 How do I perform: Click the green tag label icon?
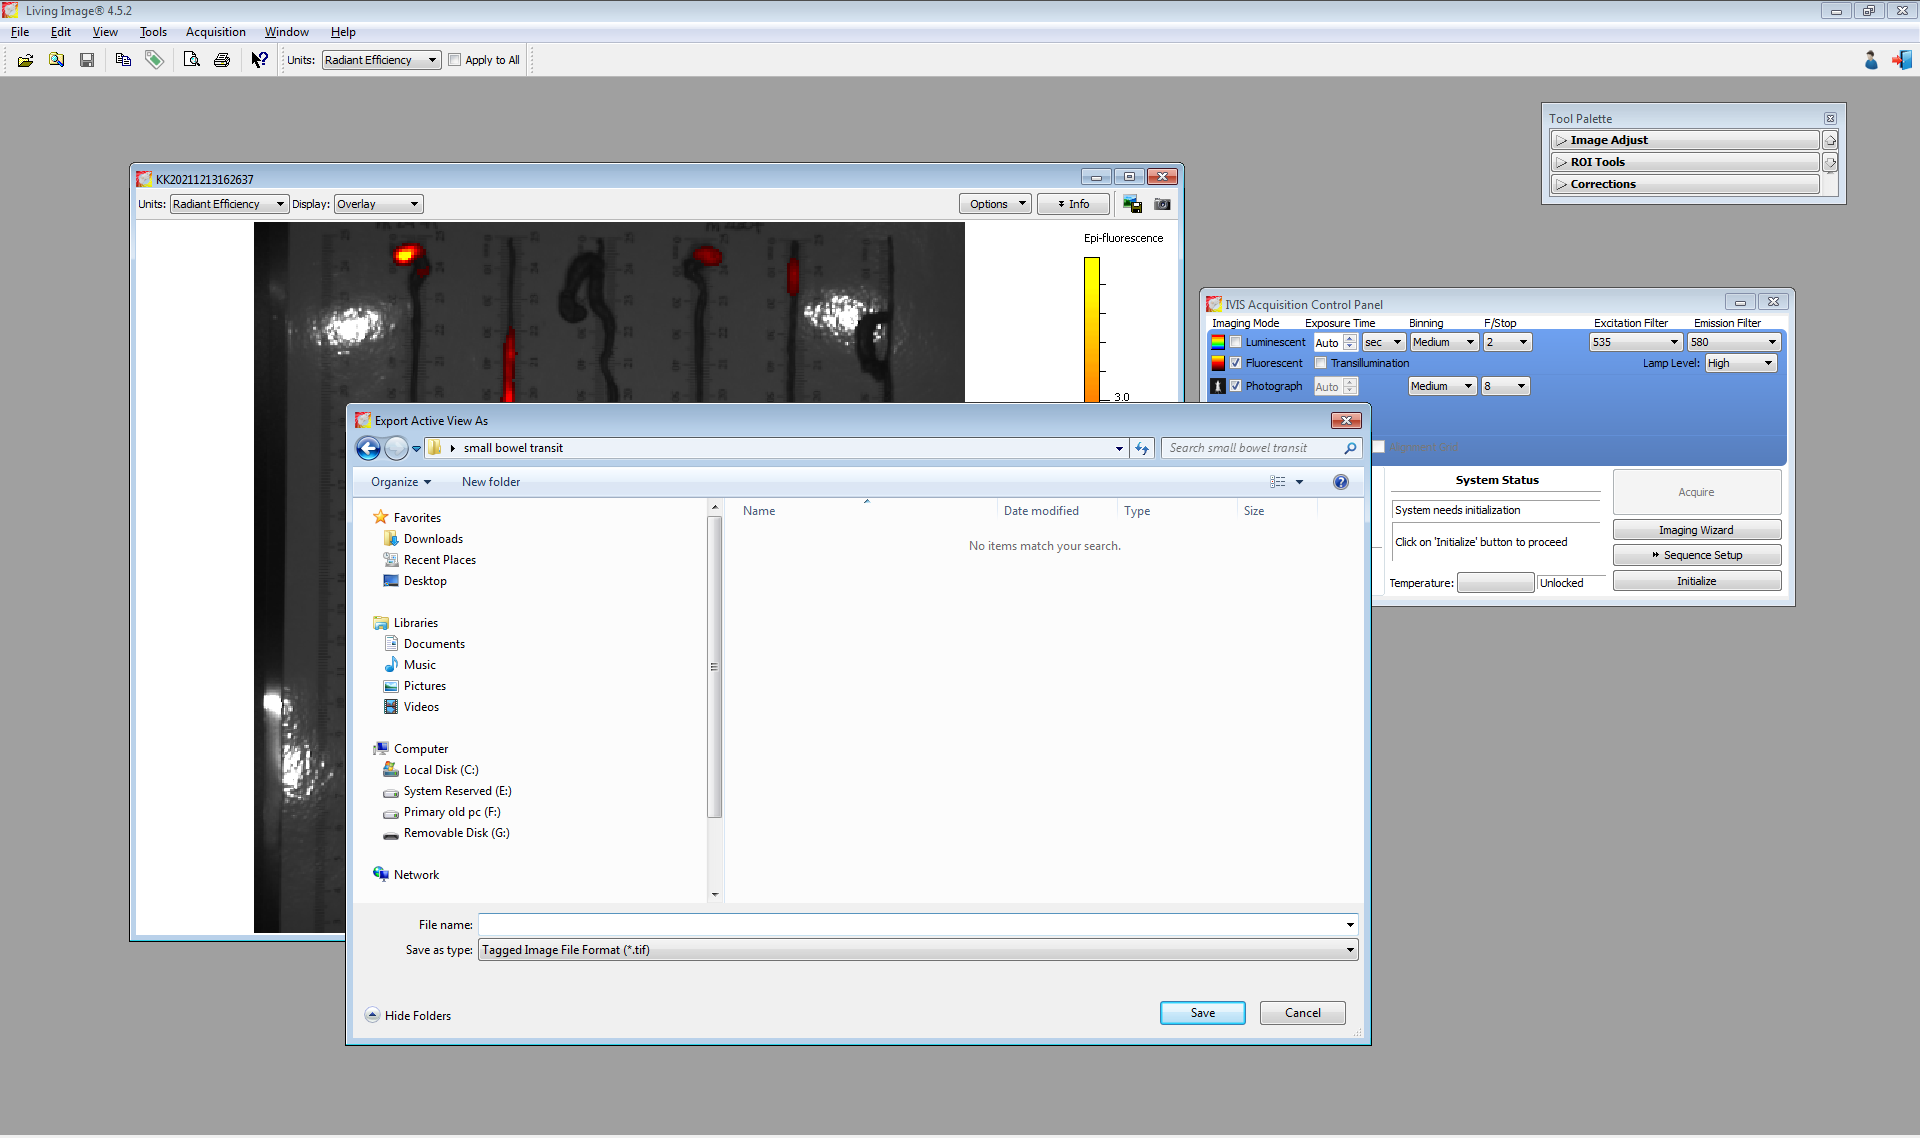tap(154, 60)
